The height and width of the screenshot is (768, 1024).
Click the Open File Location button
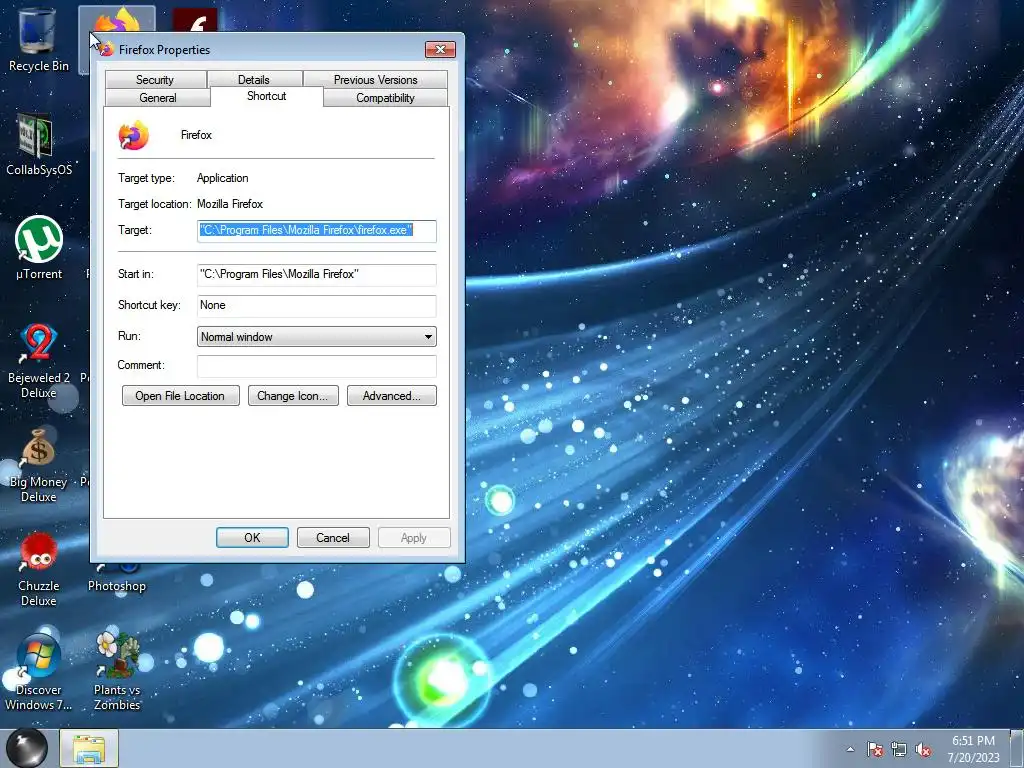click(180, 396)
